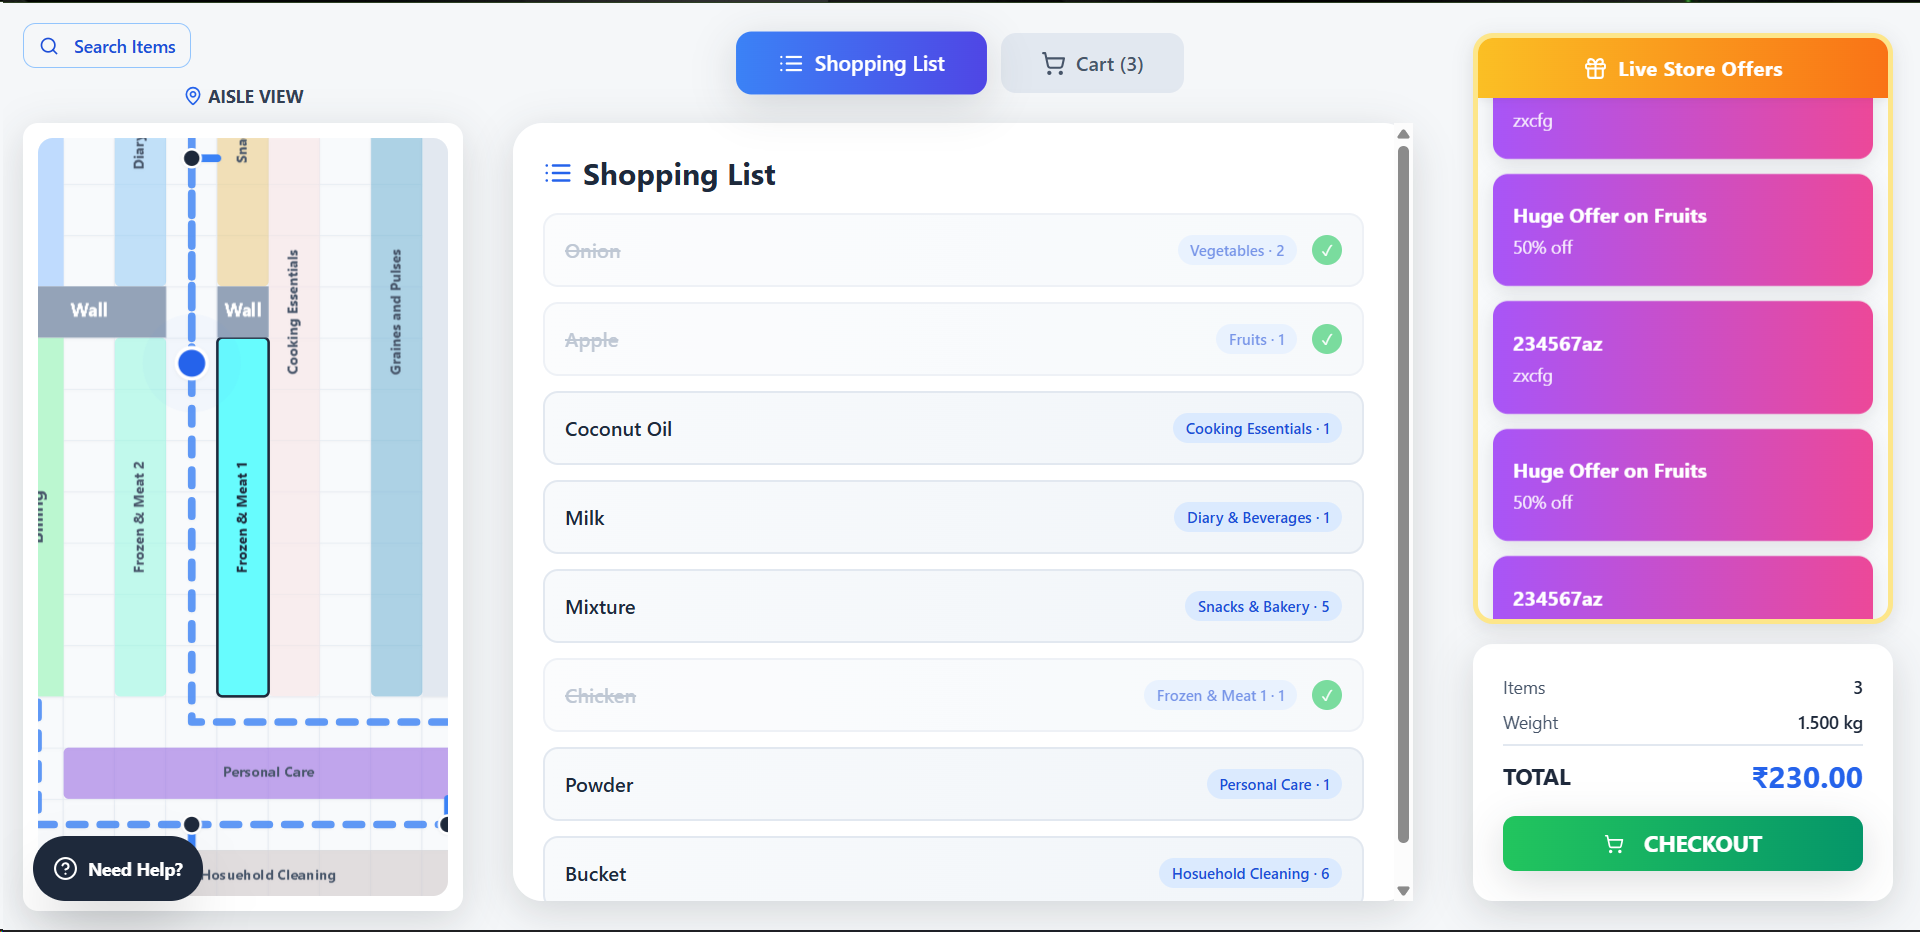Open the Search Items field

tap(106, 46)
